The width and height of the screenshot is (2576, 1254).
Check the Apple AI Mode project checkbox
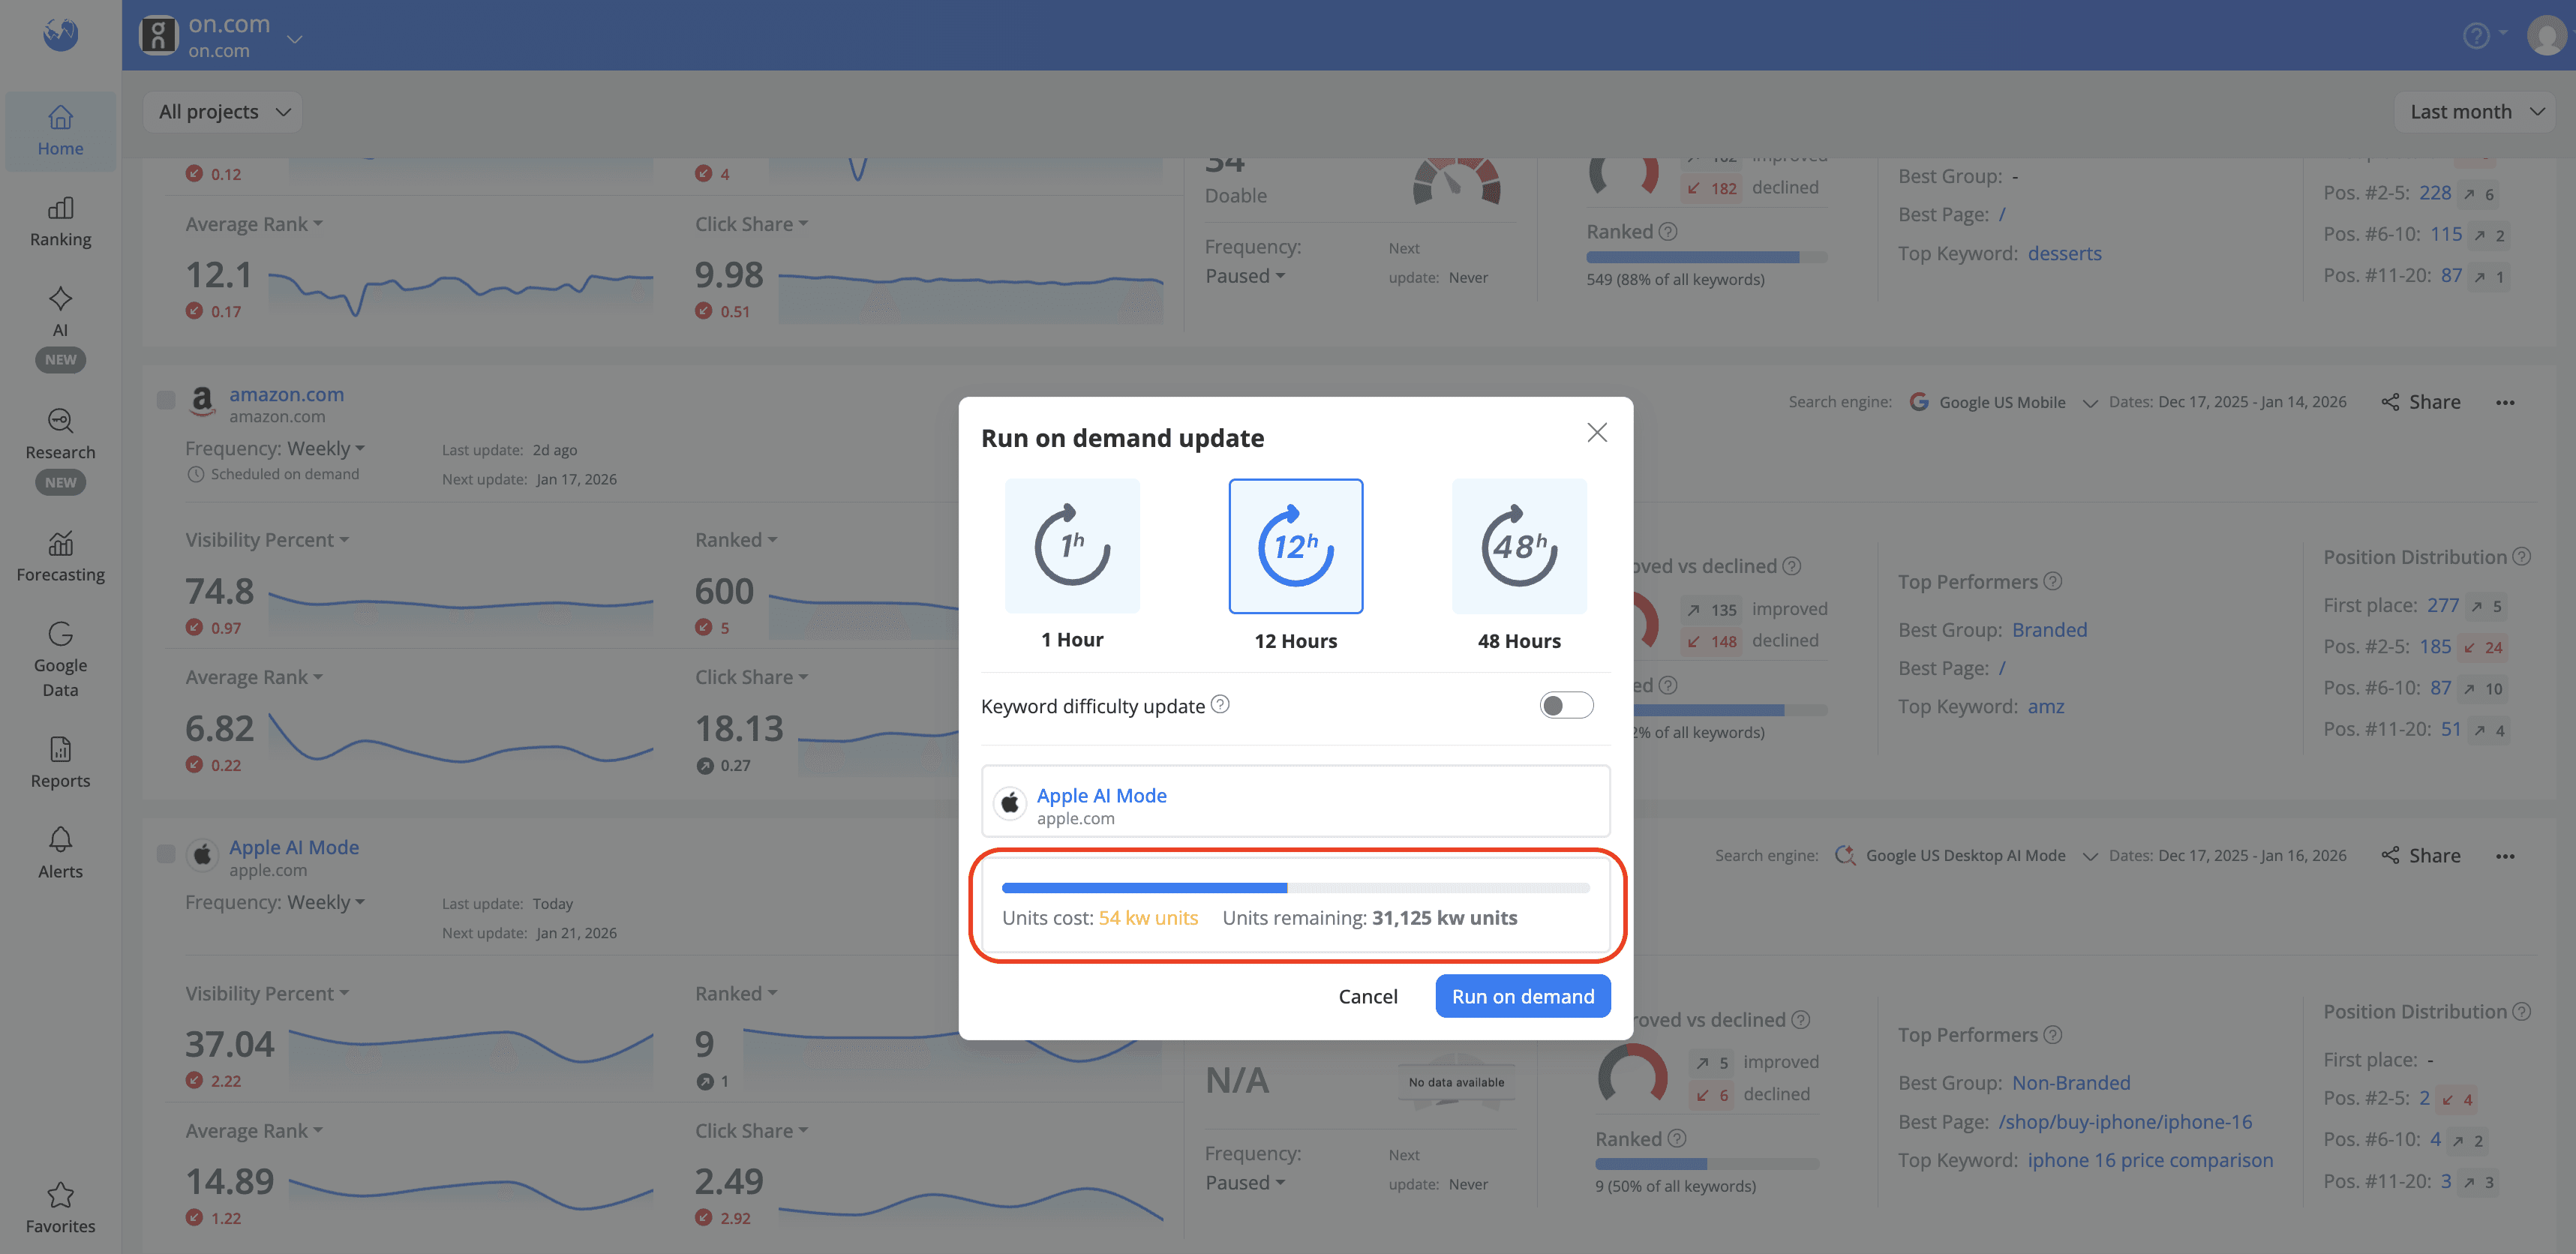tap(166, 853)
